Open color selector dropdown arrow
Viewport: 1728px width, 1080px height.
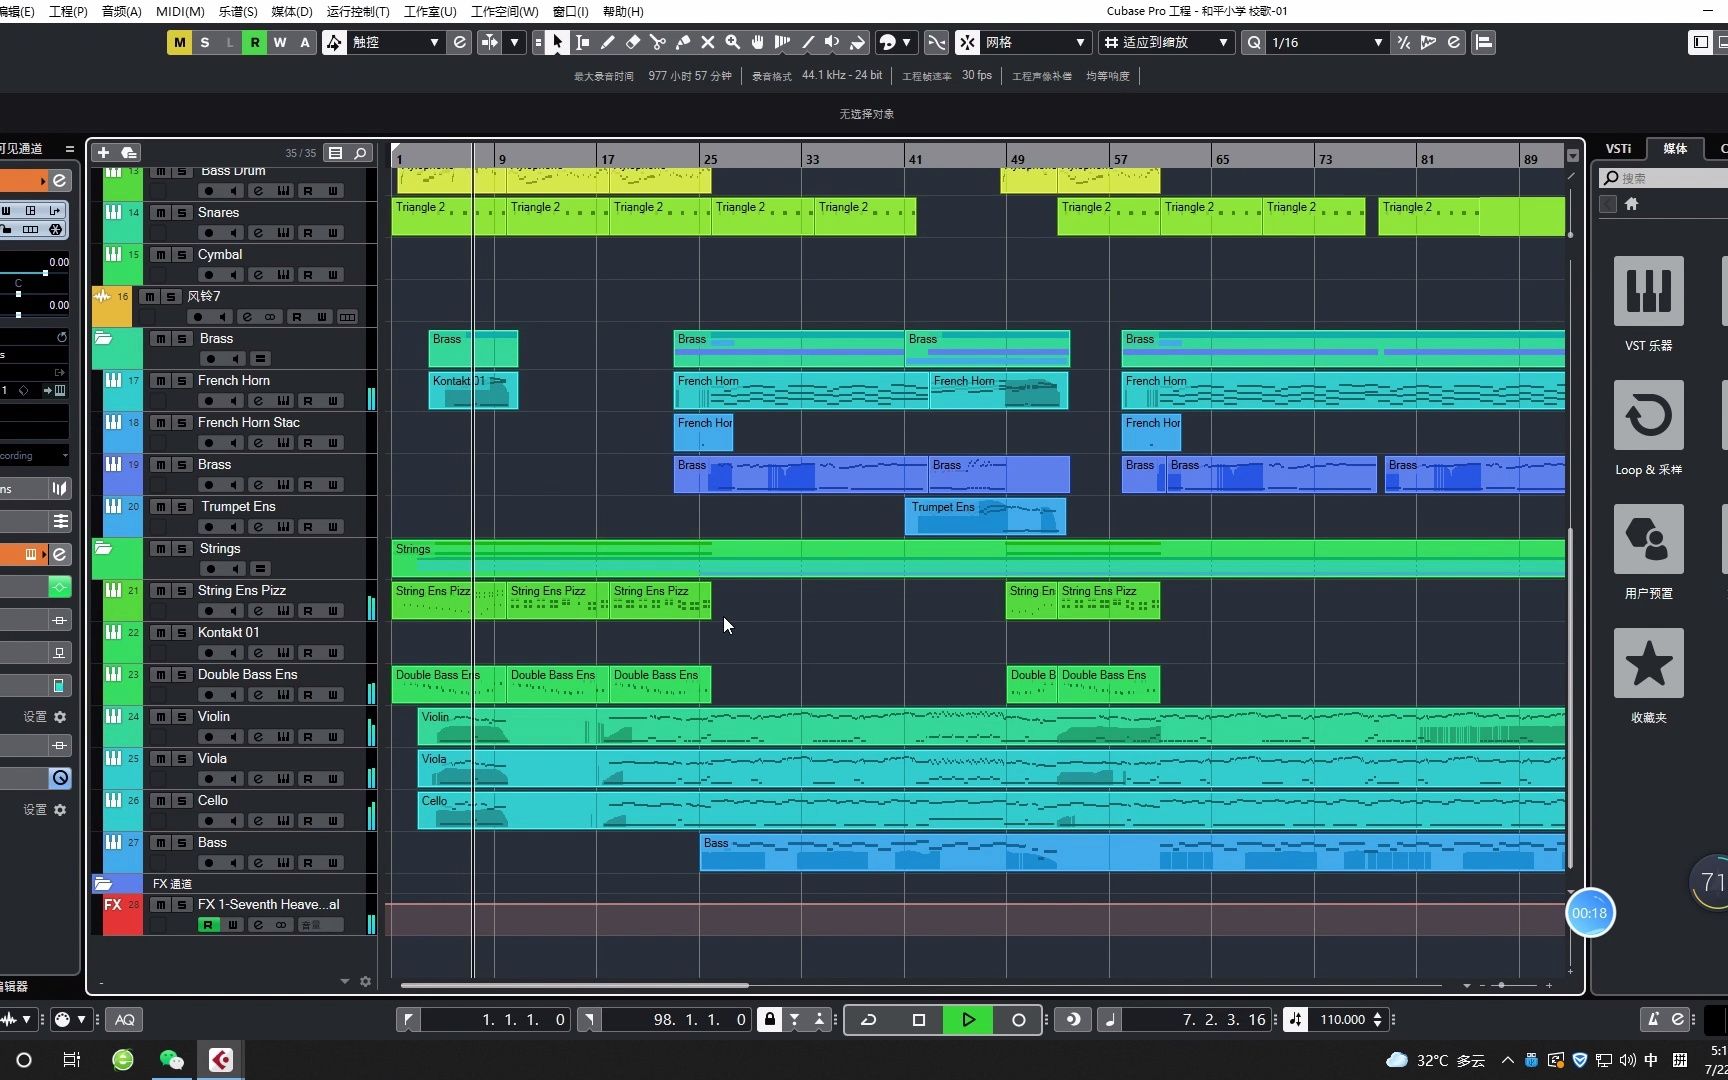point(907,42)
